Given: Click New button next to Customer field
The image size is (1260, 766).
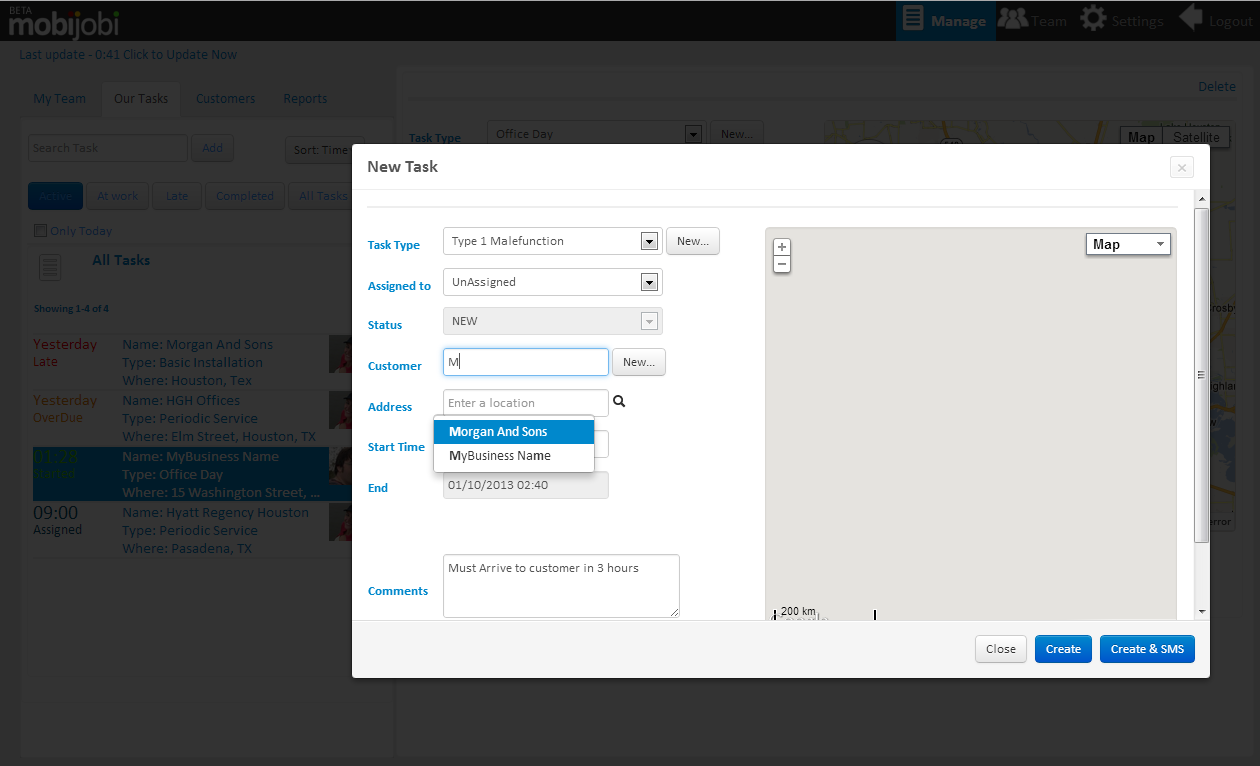Looking at the screenshot, I should point(639,362).
